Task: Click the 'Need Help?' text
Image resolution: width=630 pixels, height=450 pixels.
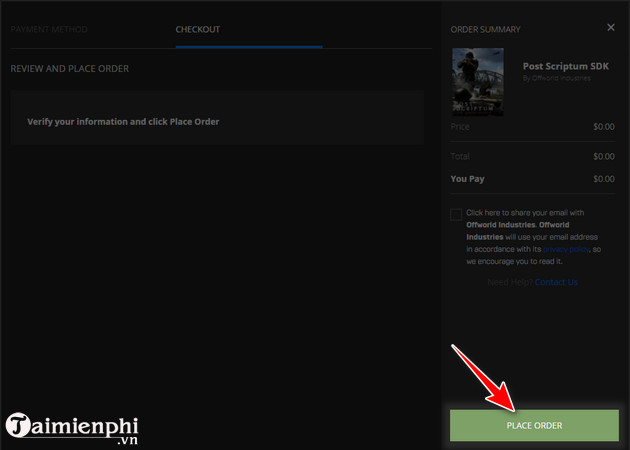Action: pyautogui.click(x=510, y=282)
